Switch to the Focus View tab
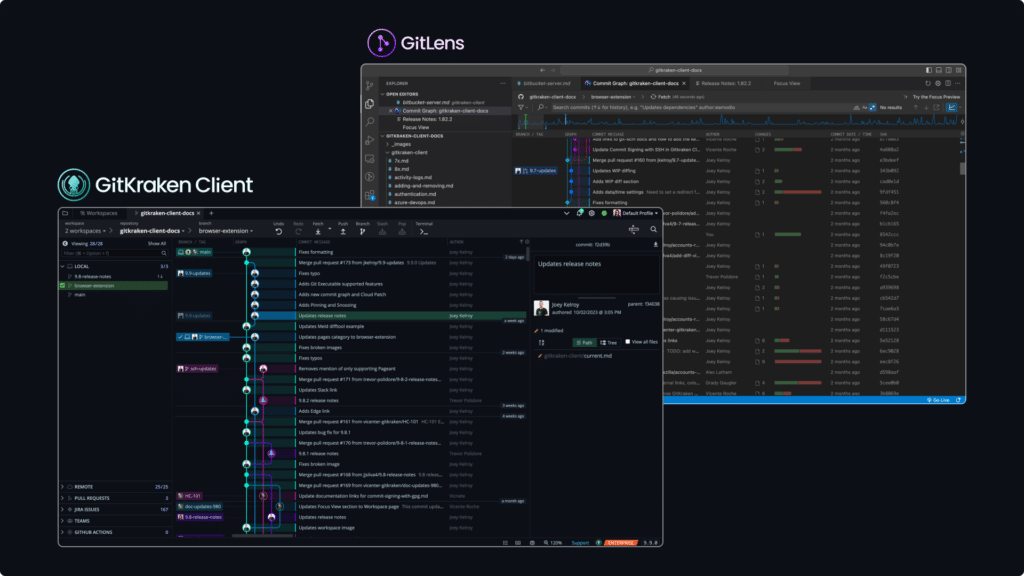The width and height of the screenshot is (1024, 576). [786, 84]
